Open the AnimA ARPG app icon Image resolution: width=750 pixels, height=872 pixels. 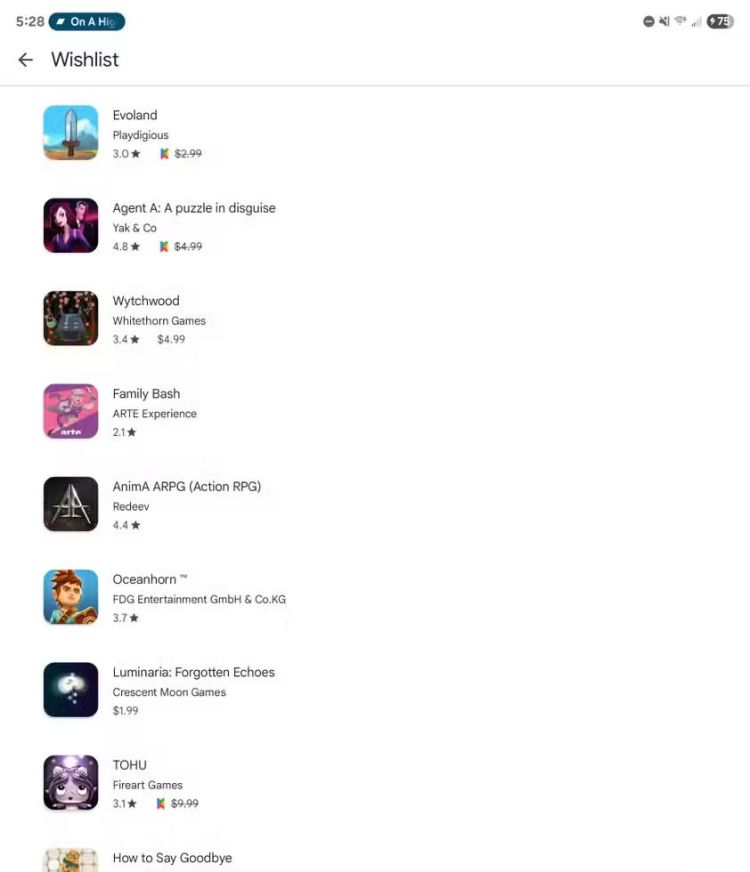coord(71,504)
